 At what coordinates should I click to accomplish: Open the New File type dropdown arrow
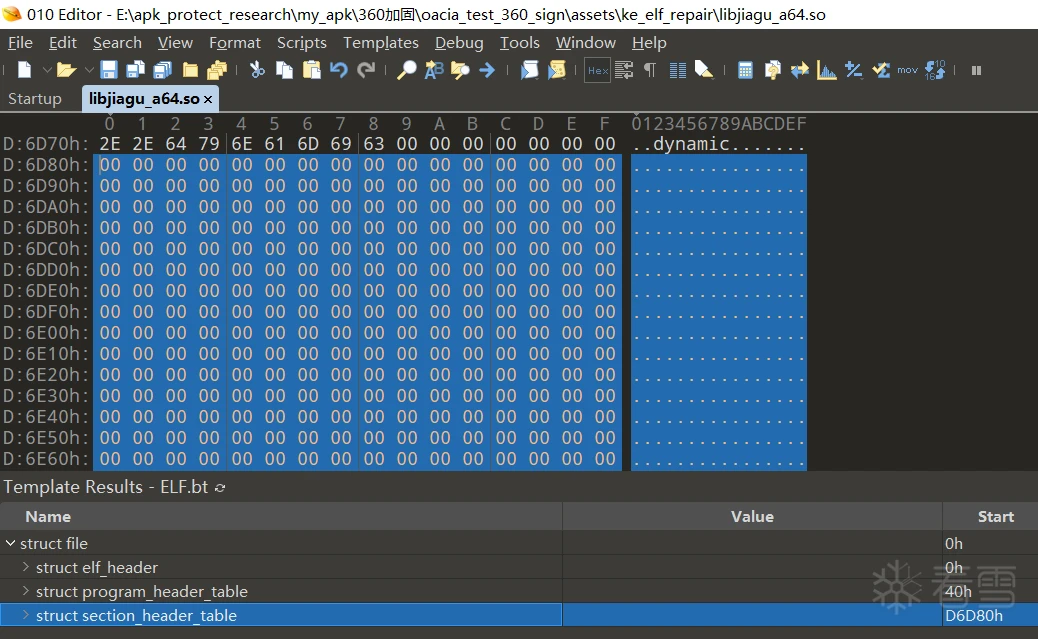point(46,70)
